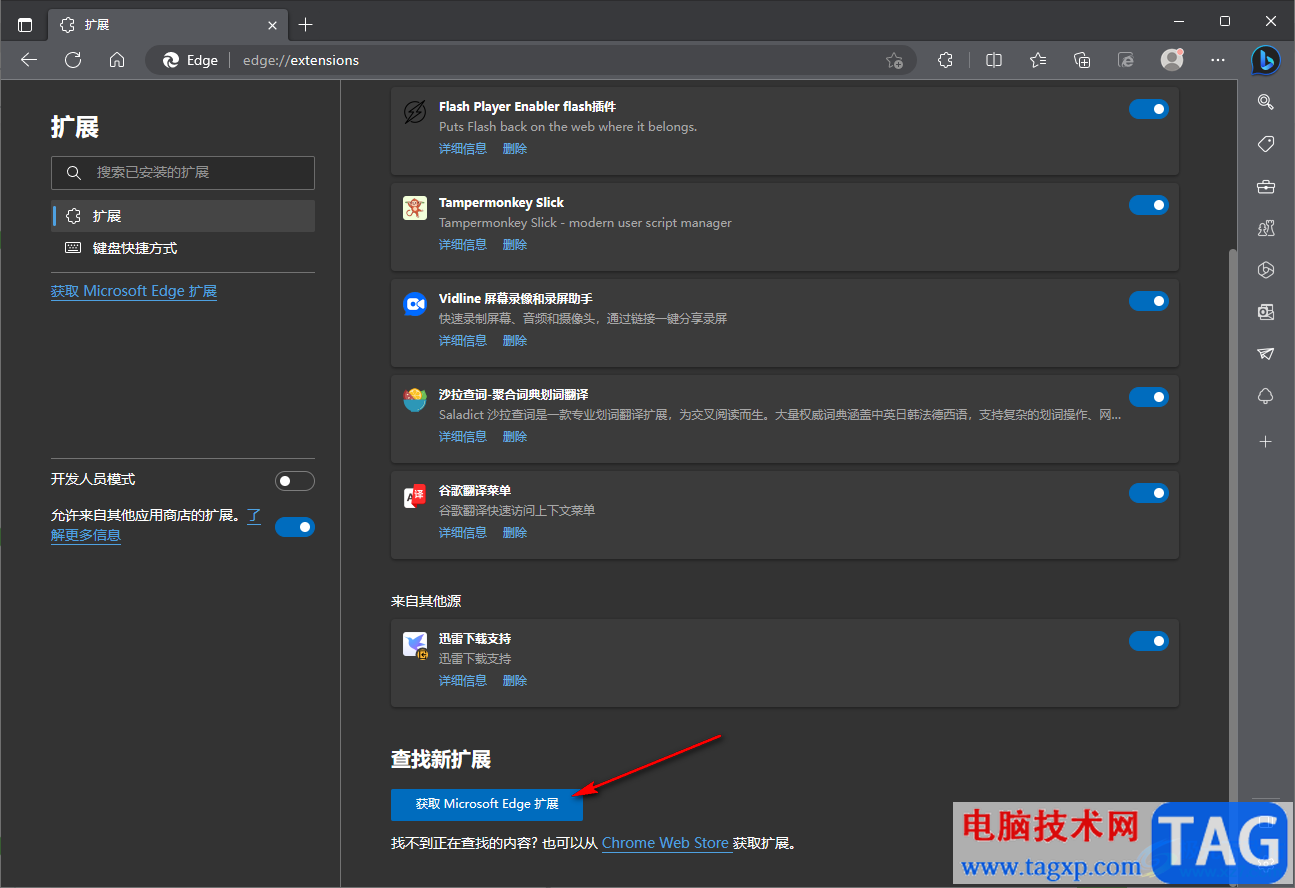The width and height of the screenshot is (1295, 888).
Task: Open the sidebar shopping tag icon
Action: [x=1266, y=144]
